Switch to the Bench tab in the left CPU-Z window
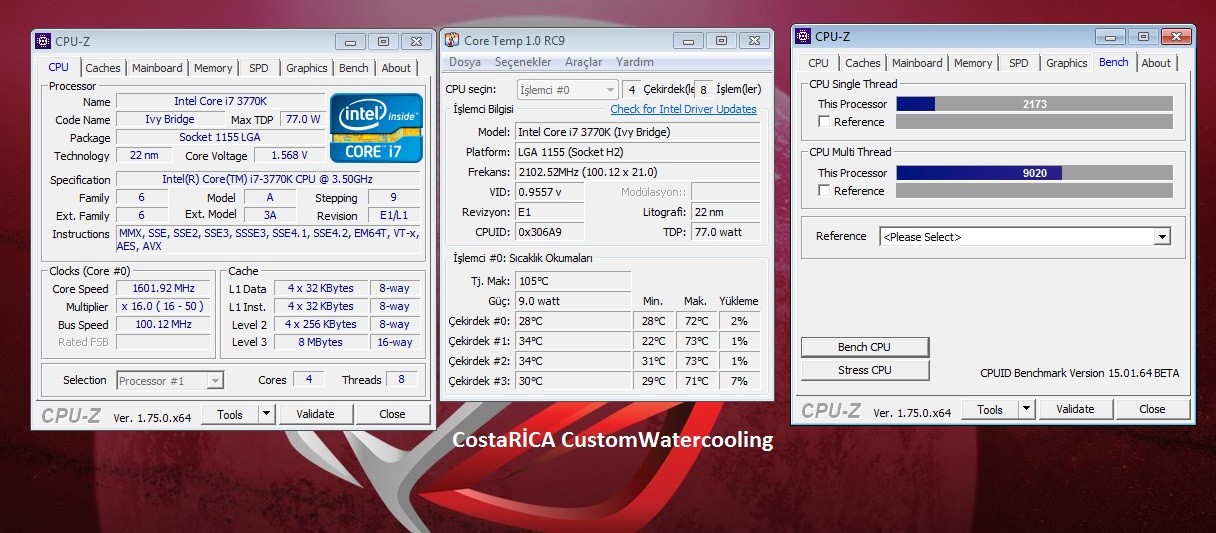Image resolution: width=1216 pixels, height=533 pixels. [354, 68]
